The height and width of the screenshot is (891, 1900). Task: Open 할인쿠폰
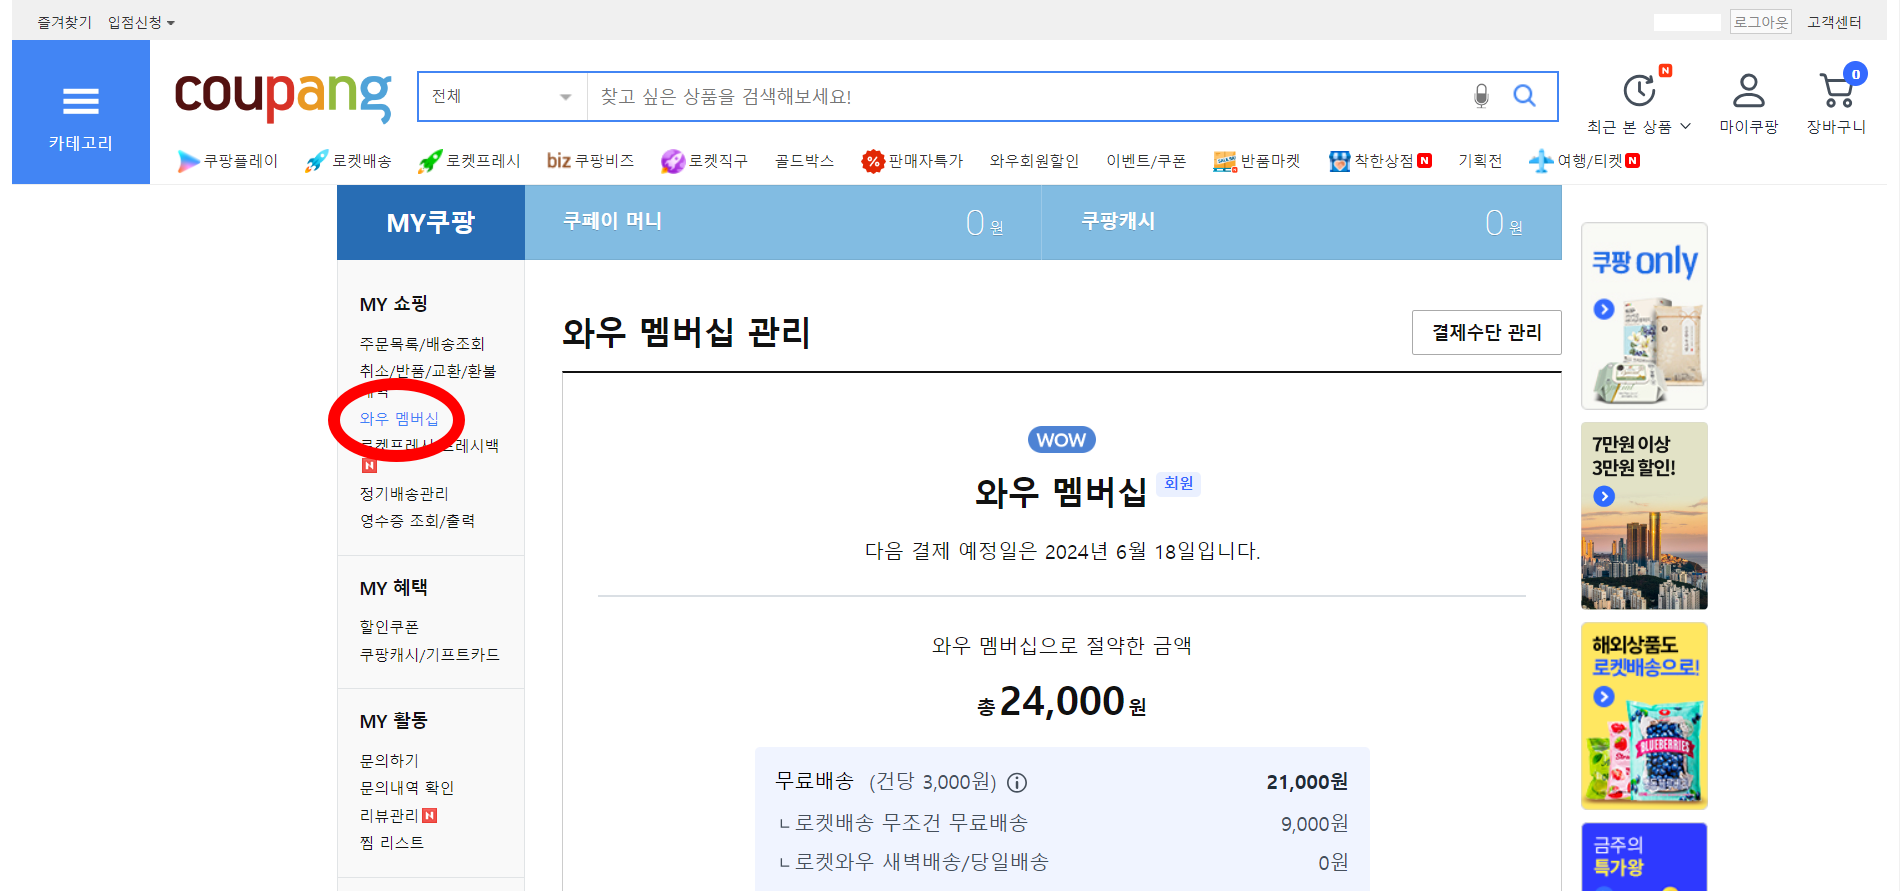pos(389,627)
